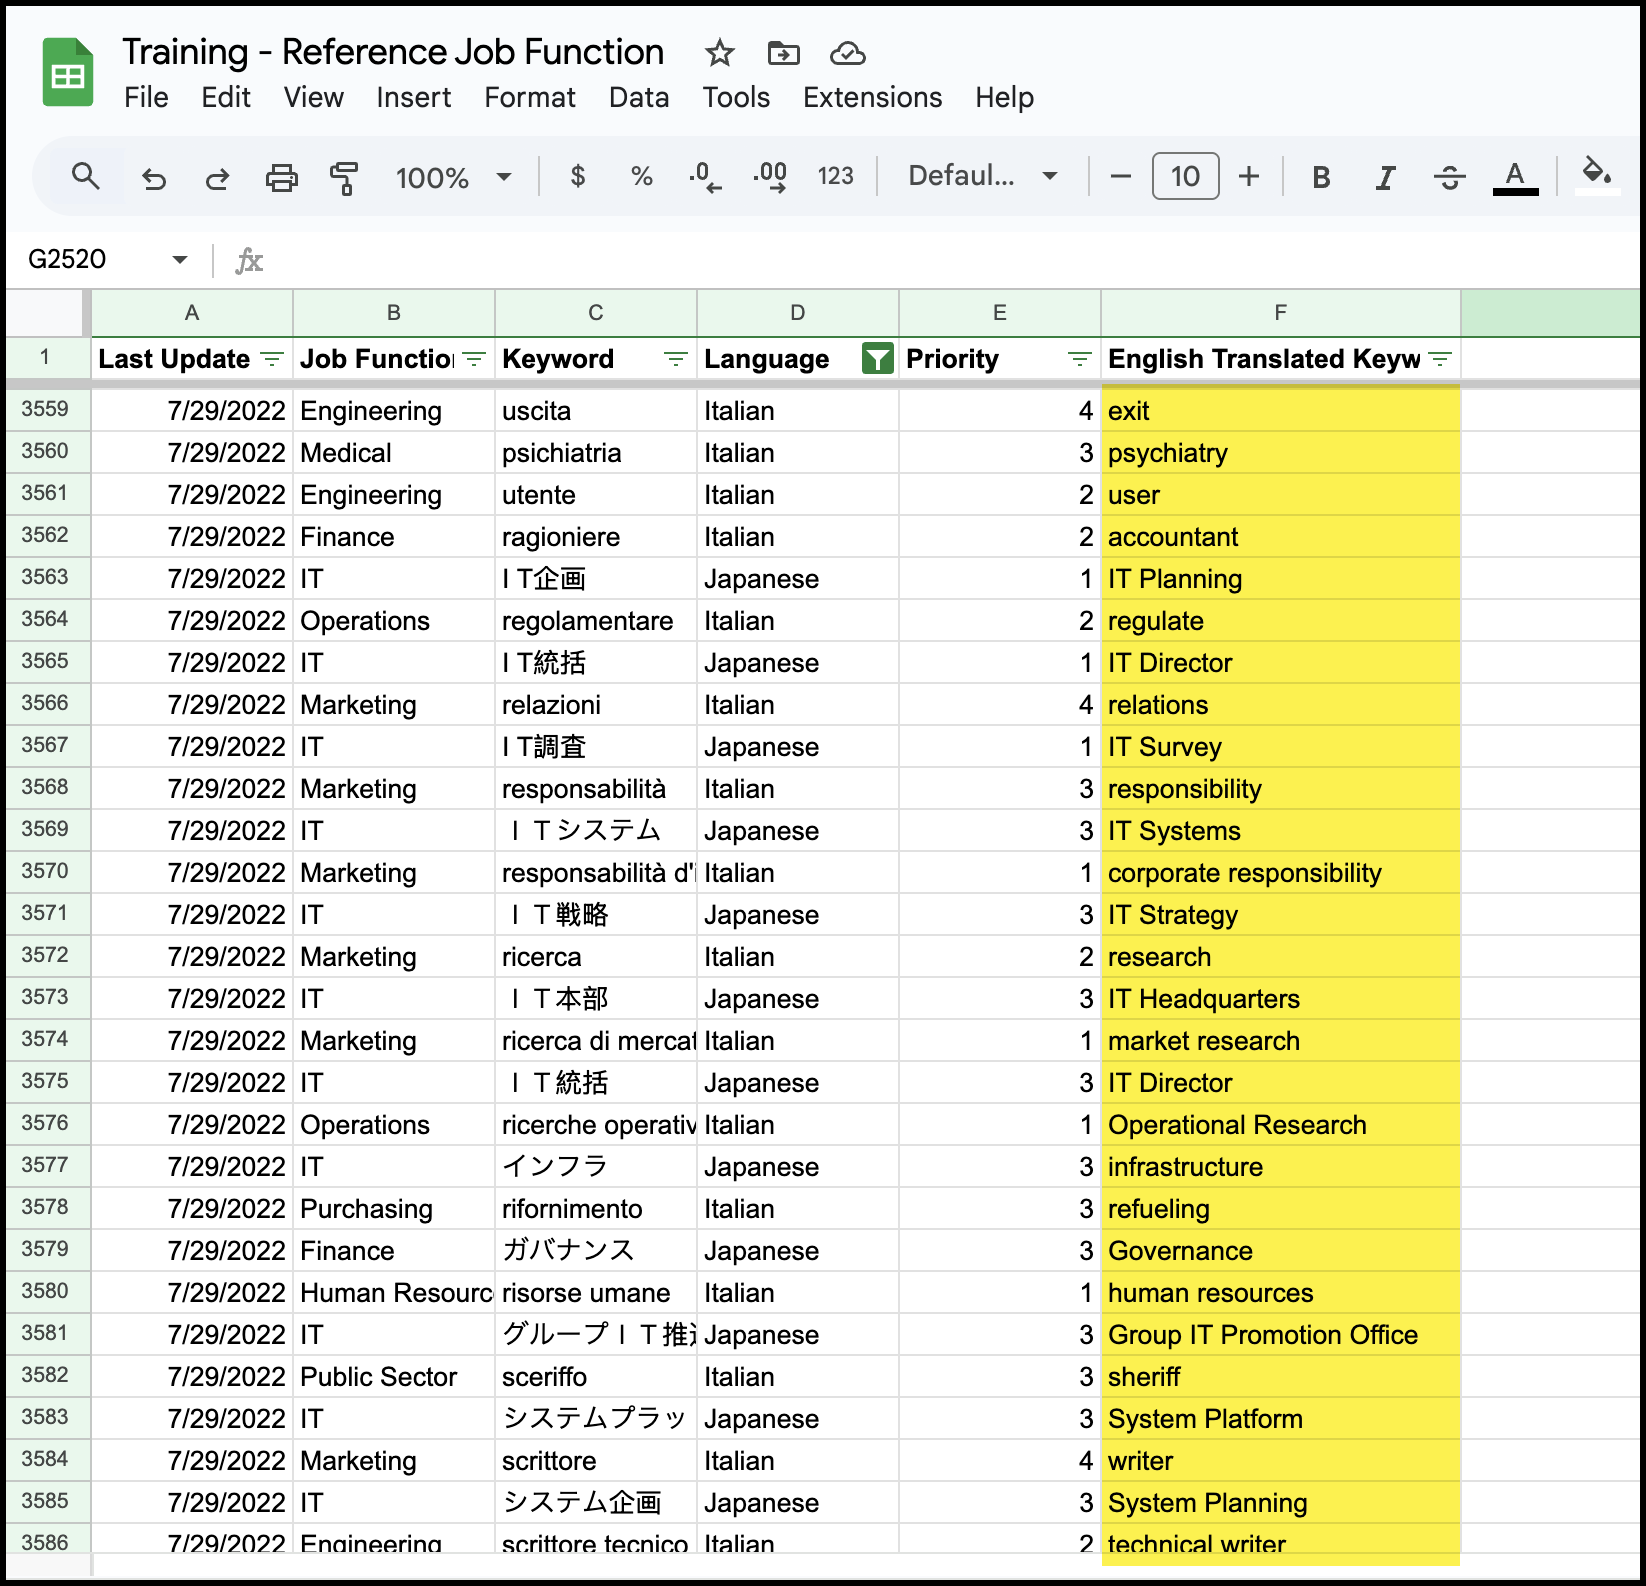Select row 3563 header

click(x=46, y=577)
